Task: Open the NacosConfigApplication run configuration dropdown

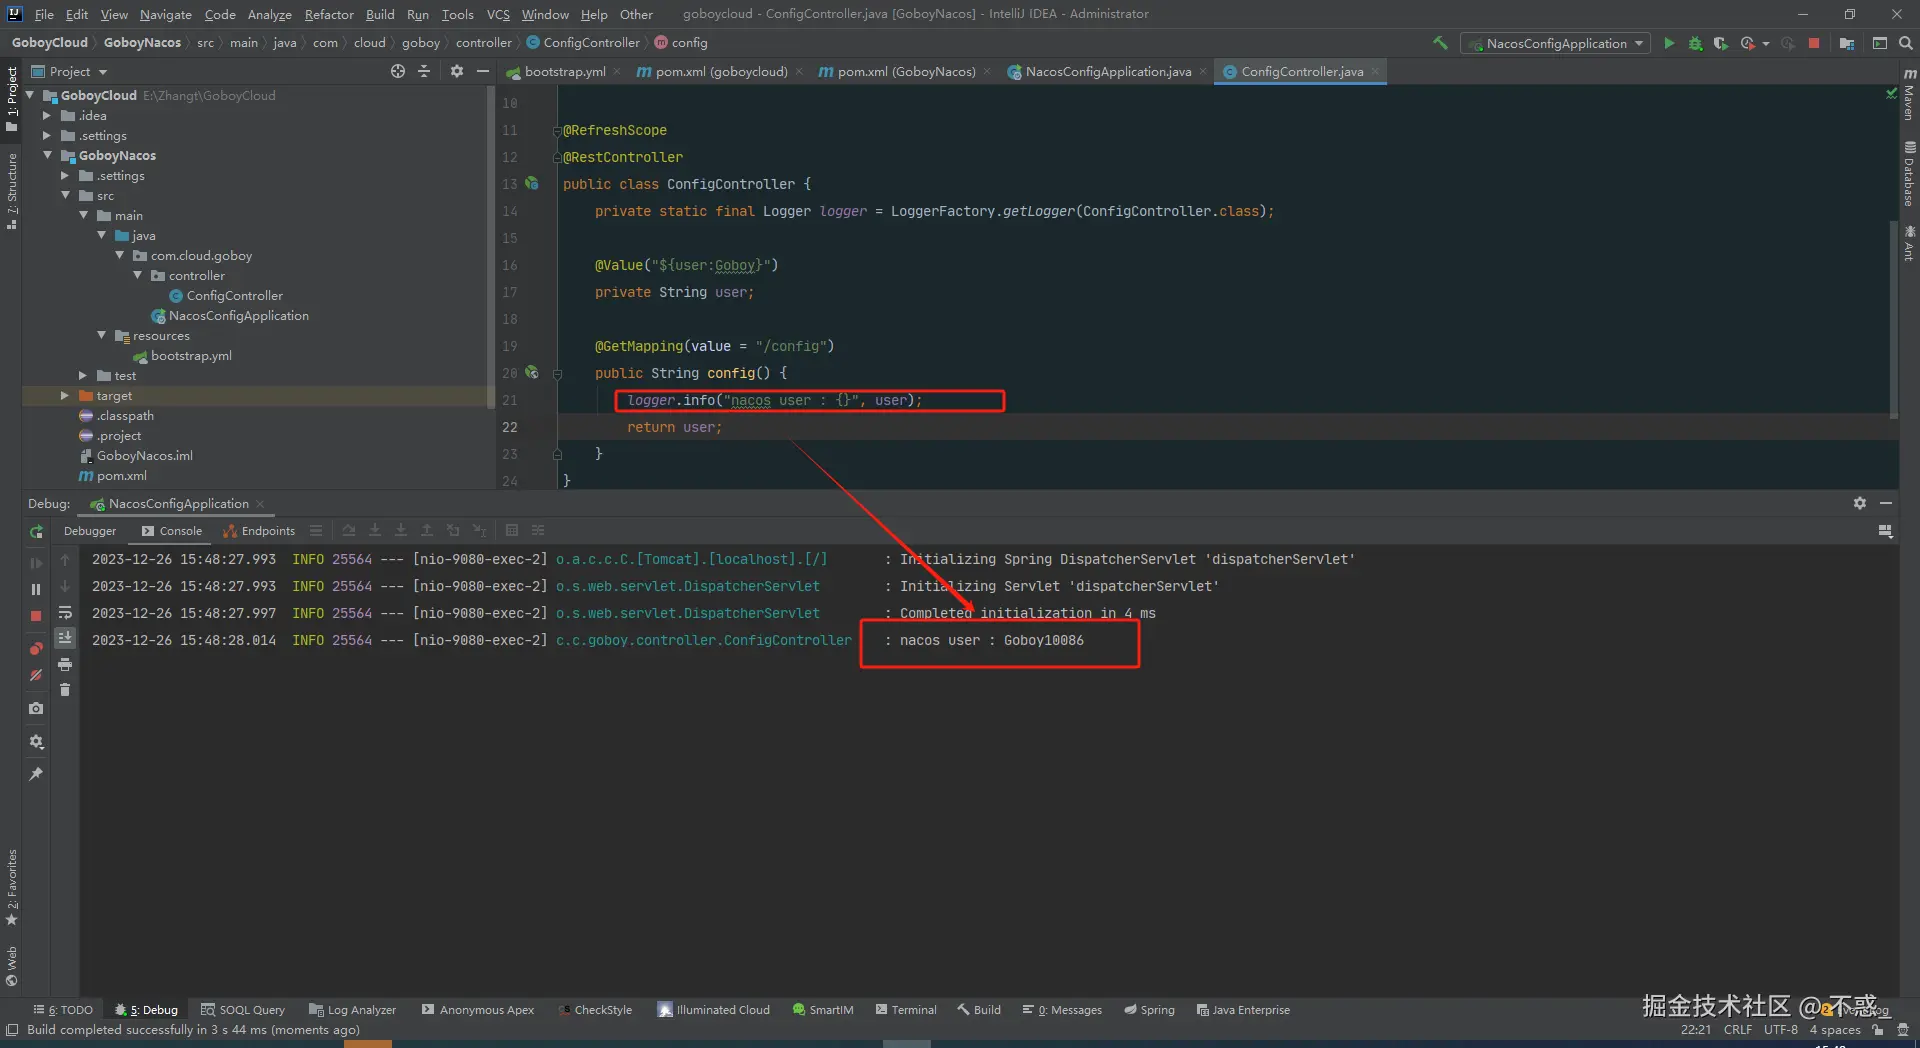Action: [1555, 43]
